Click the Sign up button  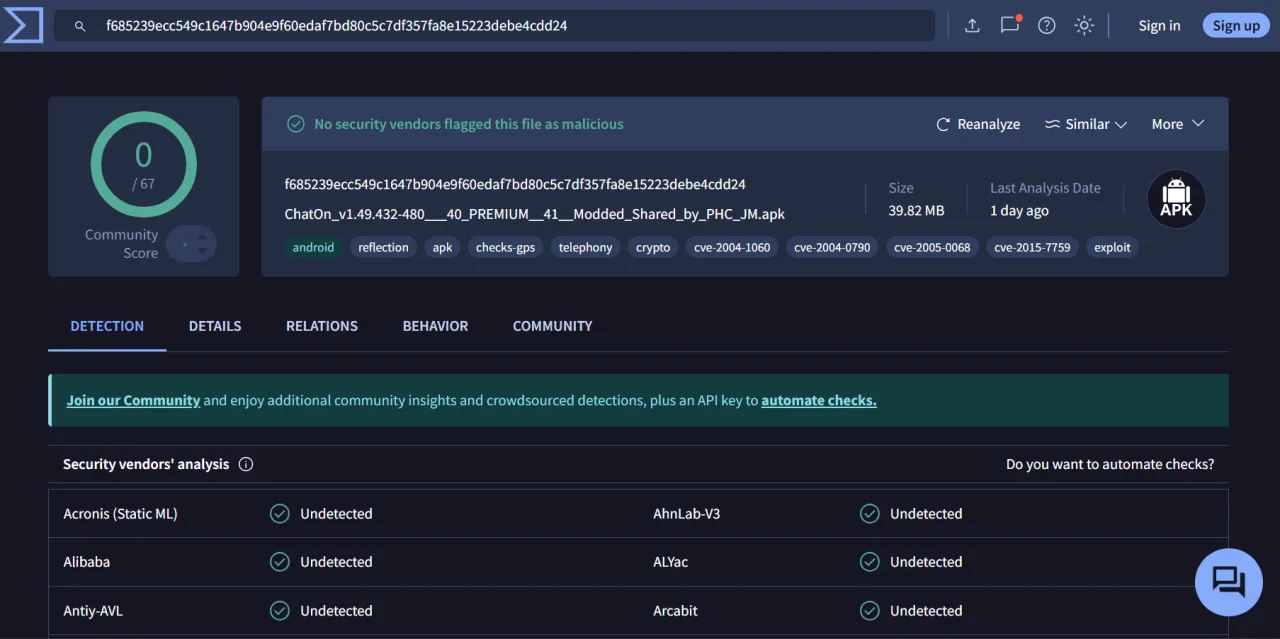pos(1236,26)
